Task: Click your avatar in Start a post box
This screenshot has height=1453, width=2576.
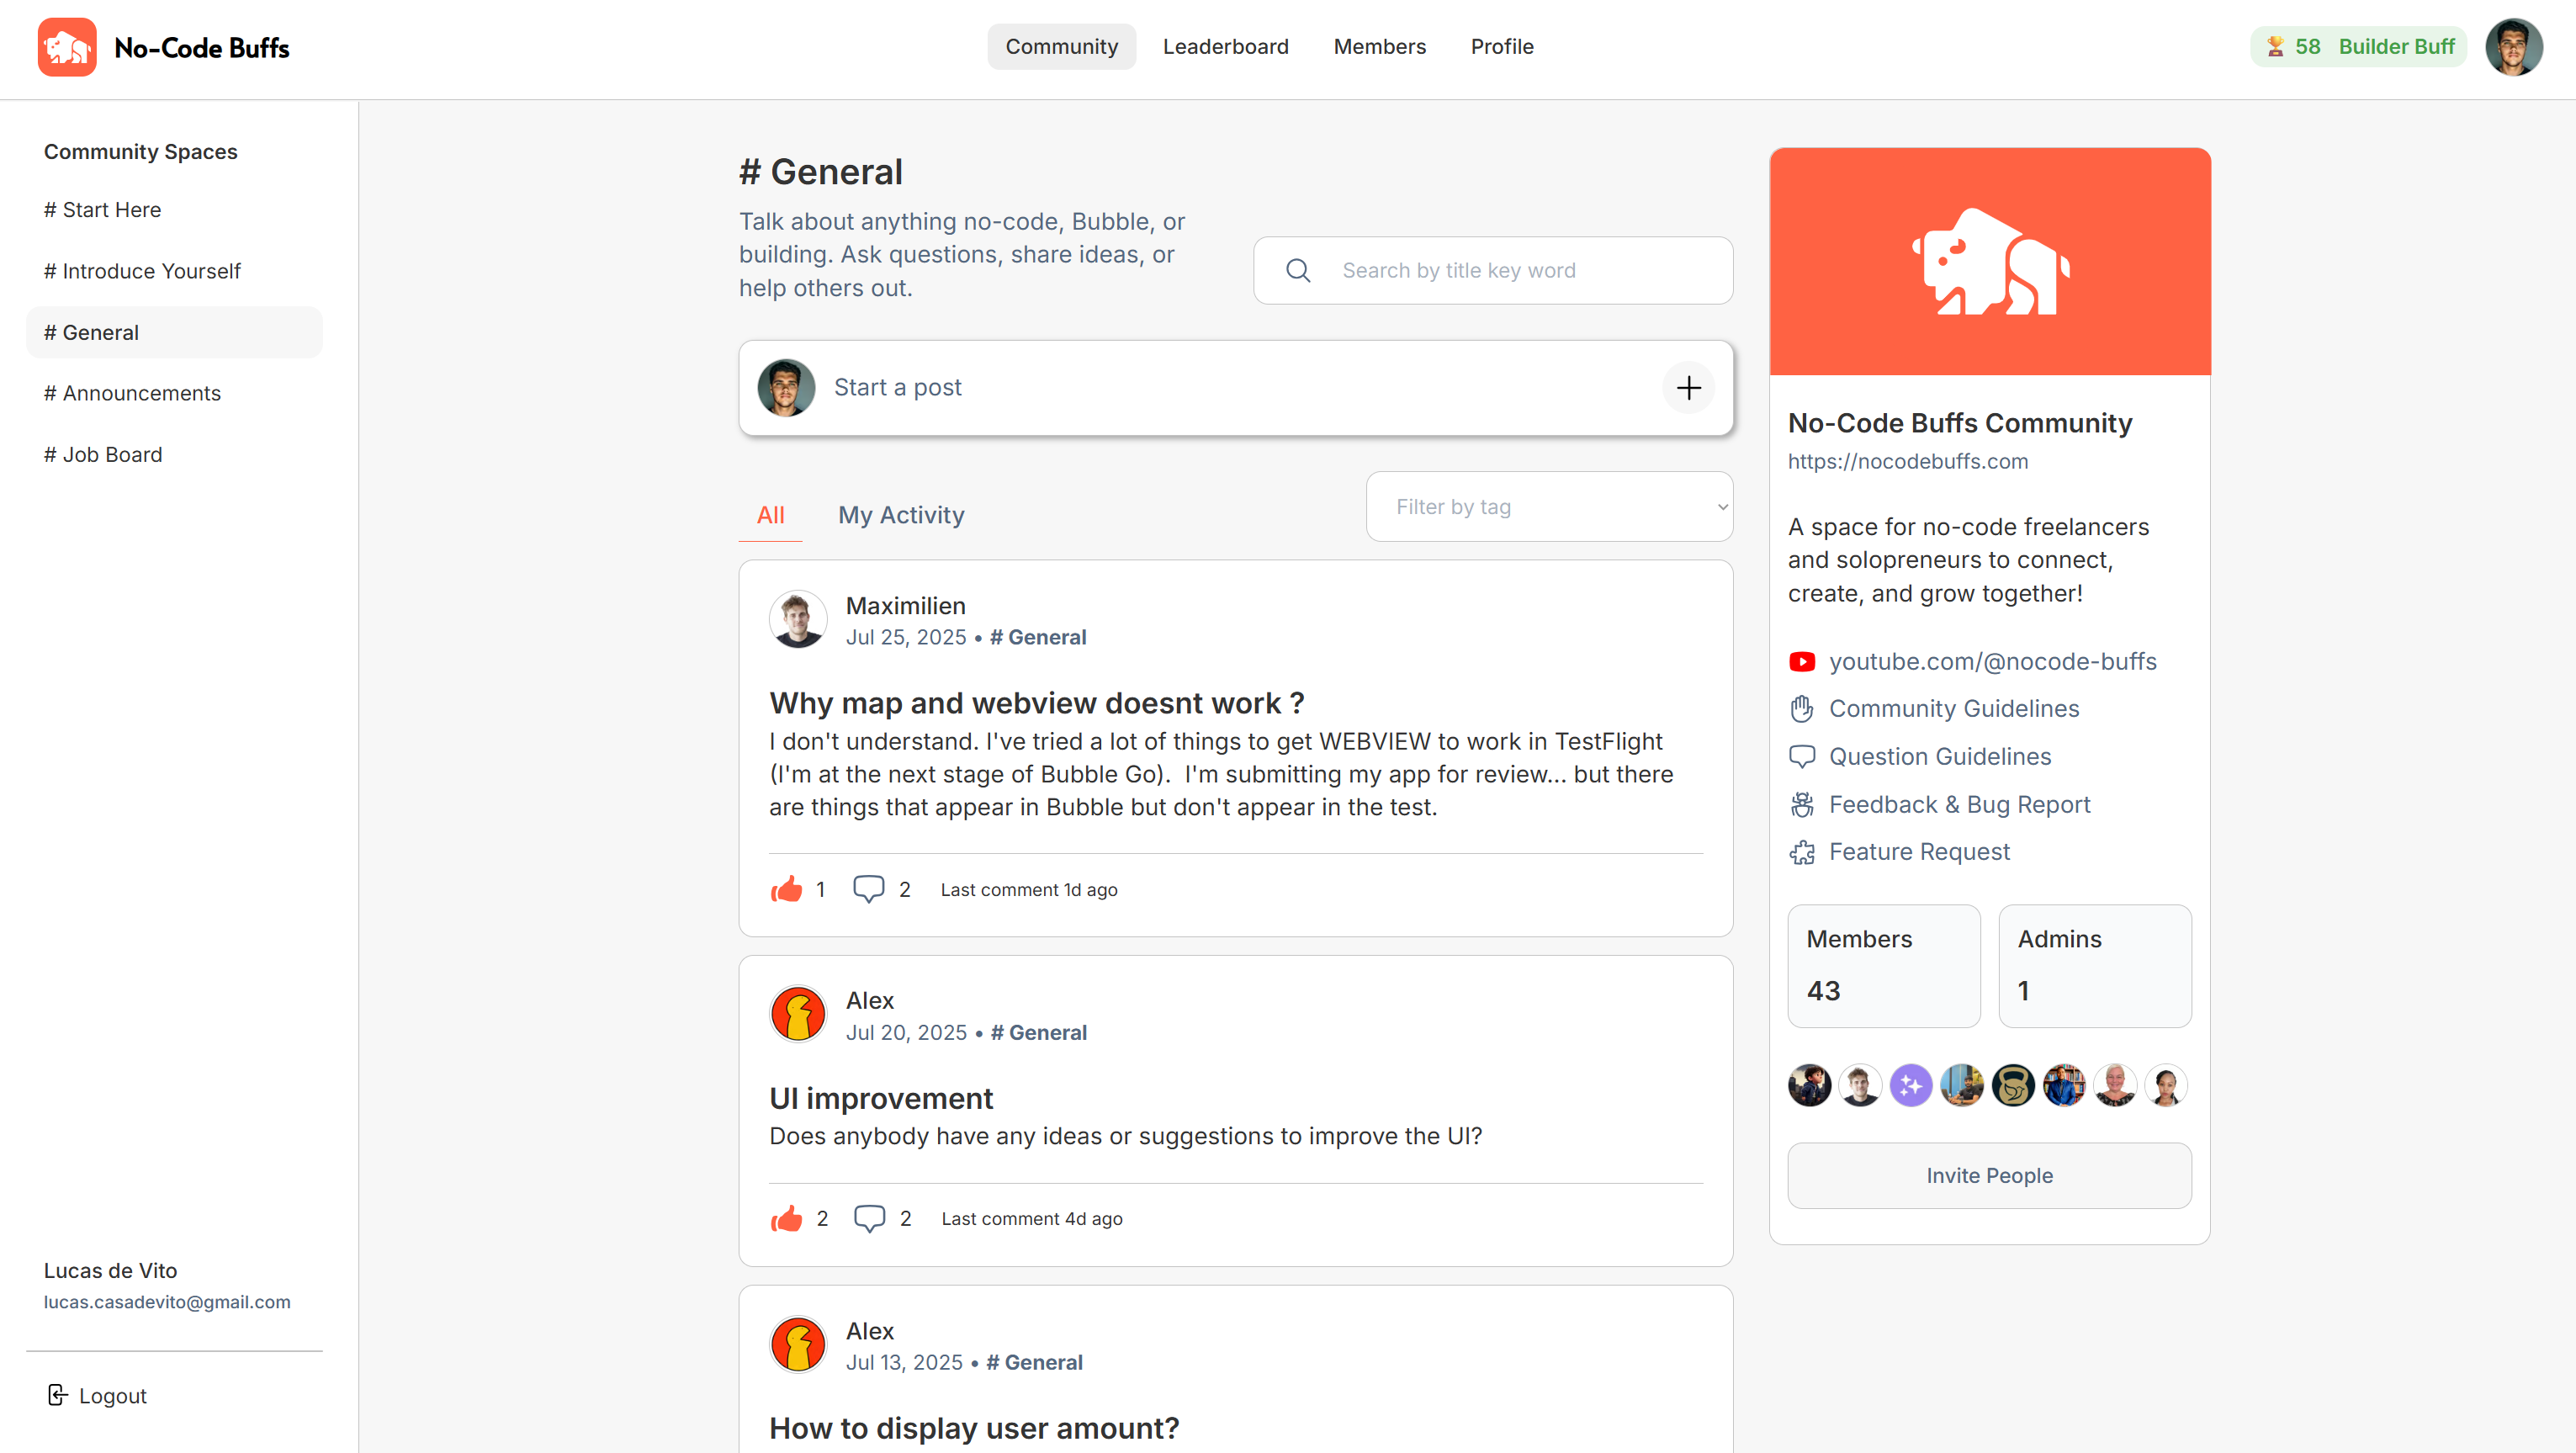Action: tap(786, 388)
